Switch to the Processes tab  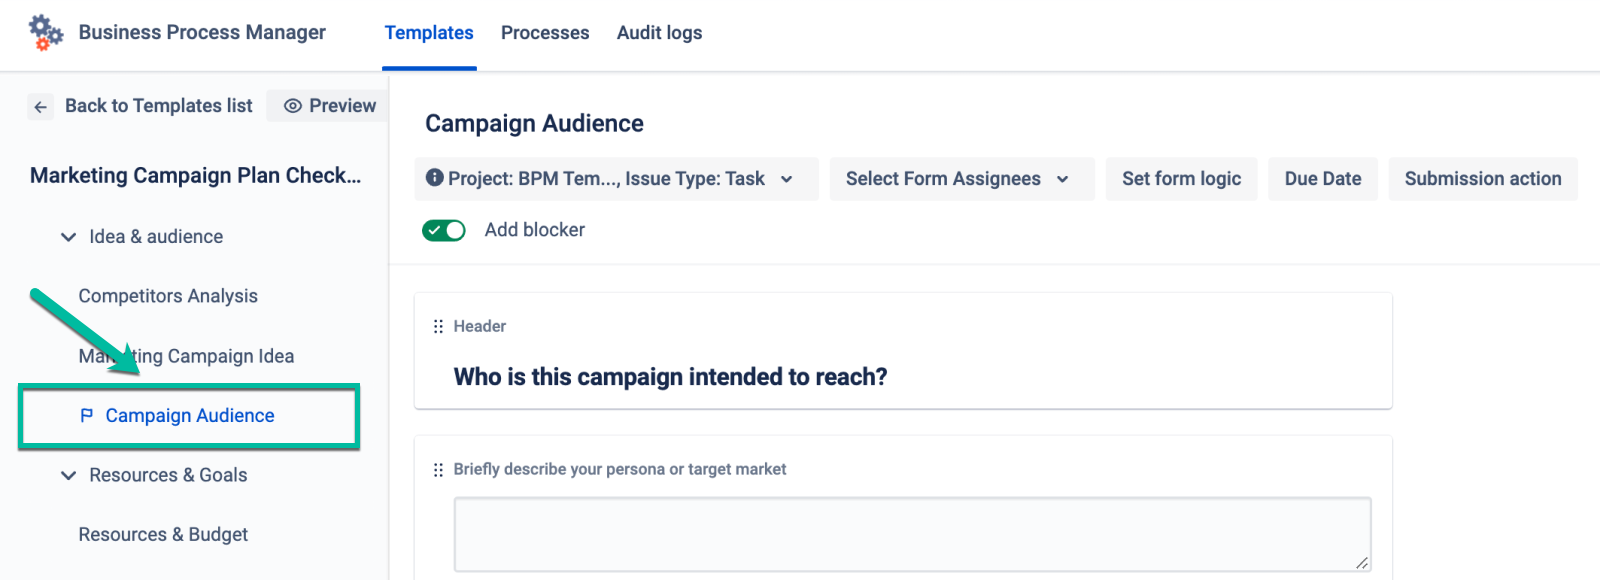pyautogui.click(x=545, y=33)
